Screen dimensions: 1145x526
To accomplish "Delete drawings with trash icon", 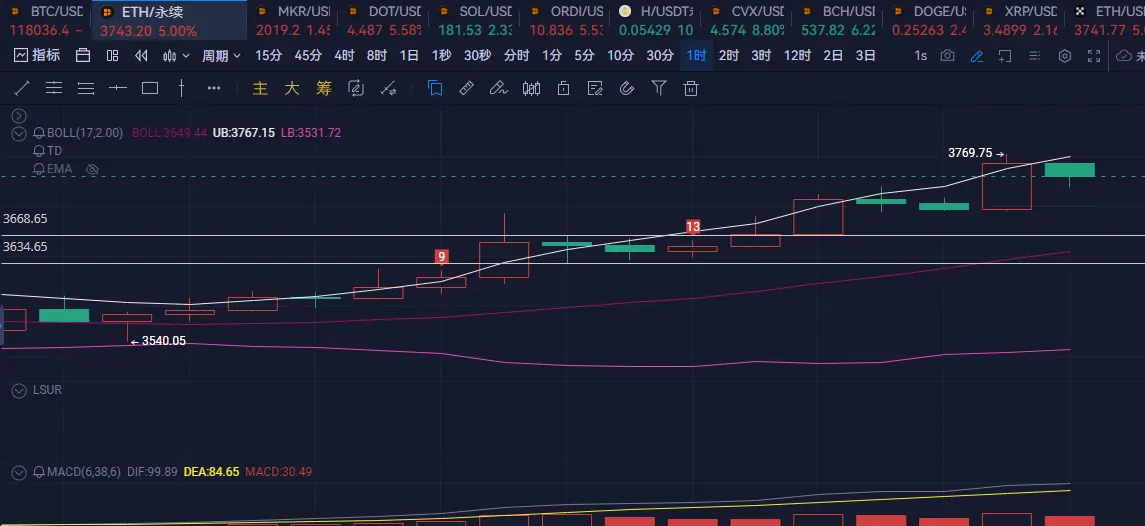I will (691, 88).
